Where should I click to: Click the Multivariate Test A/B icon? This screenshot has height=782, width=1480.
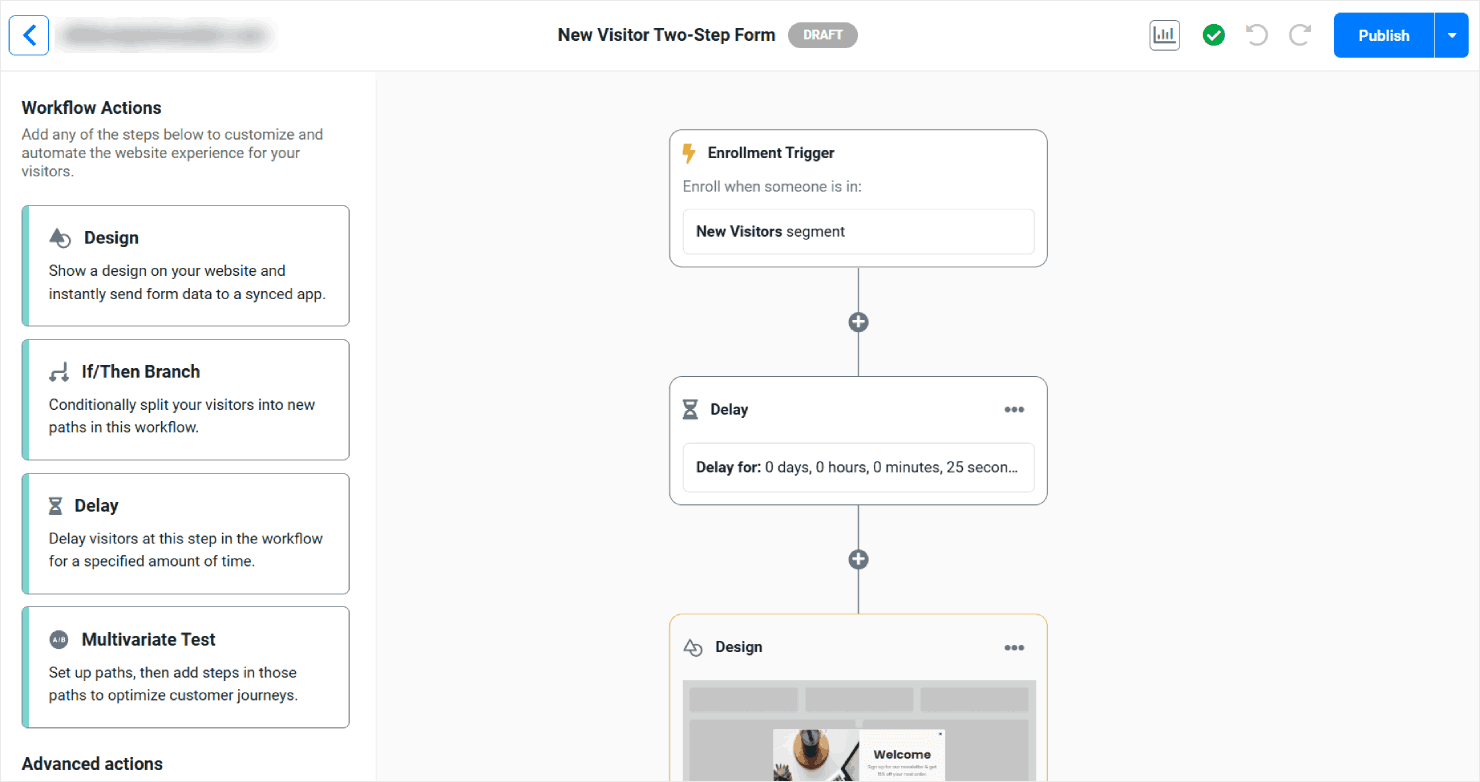(59, 639)
